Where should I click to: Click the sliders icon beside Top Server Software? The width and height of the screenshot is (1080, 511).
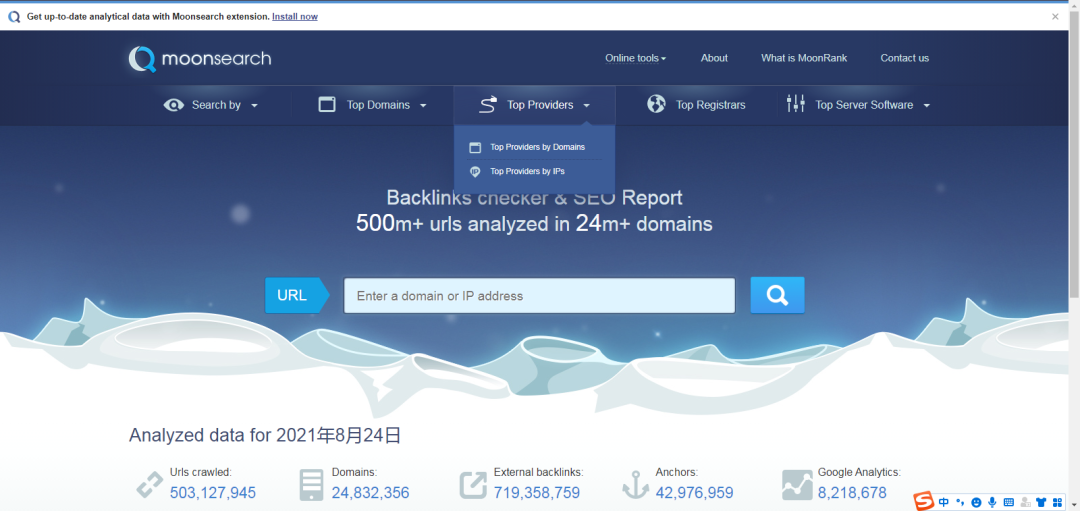click(796, 104)
